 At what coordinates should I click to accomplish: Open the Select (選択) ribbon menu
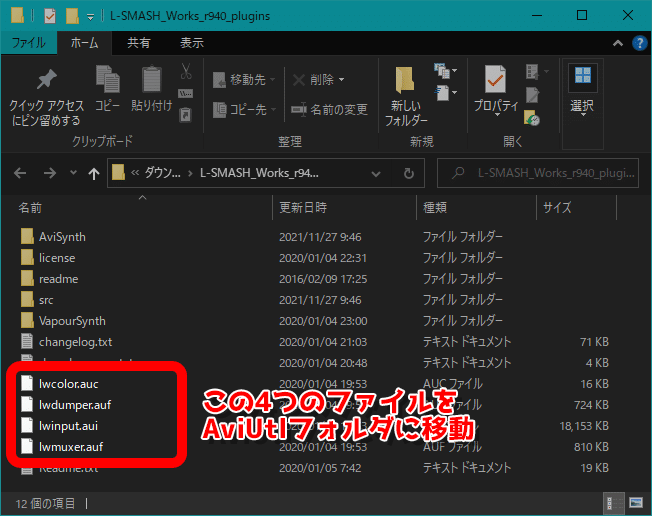point(583,90)
